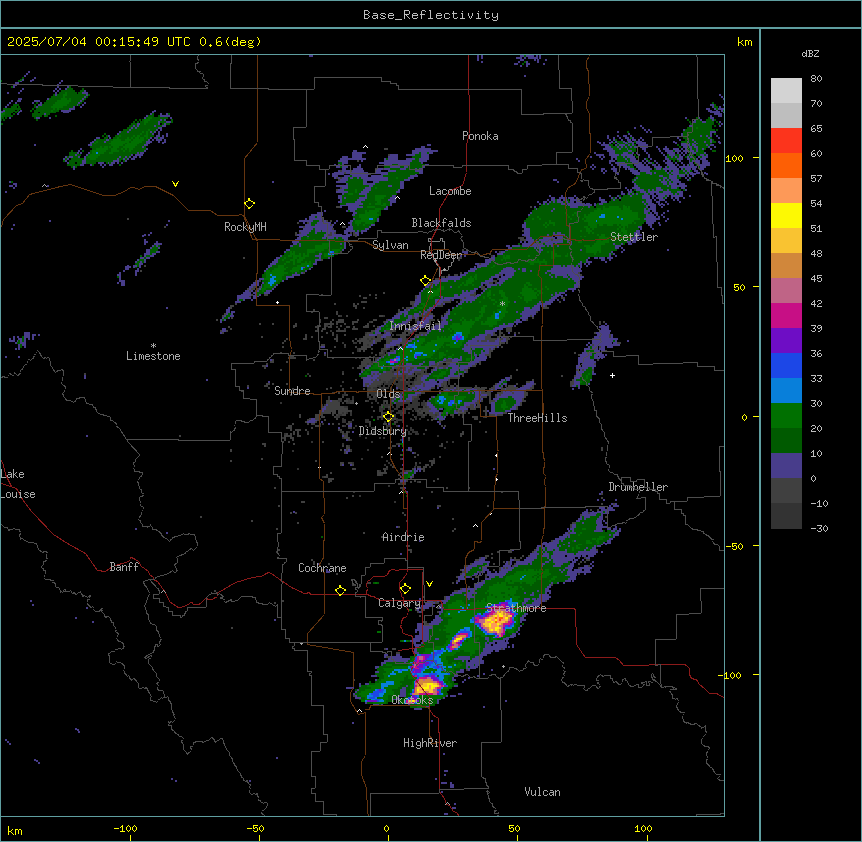Select the Innisfail label
The width and height of the screenshot is (862, 842).
(x=415, y=326)
